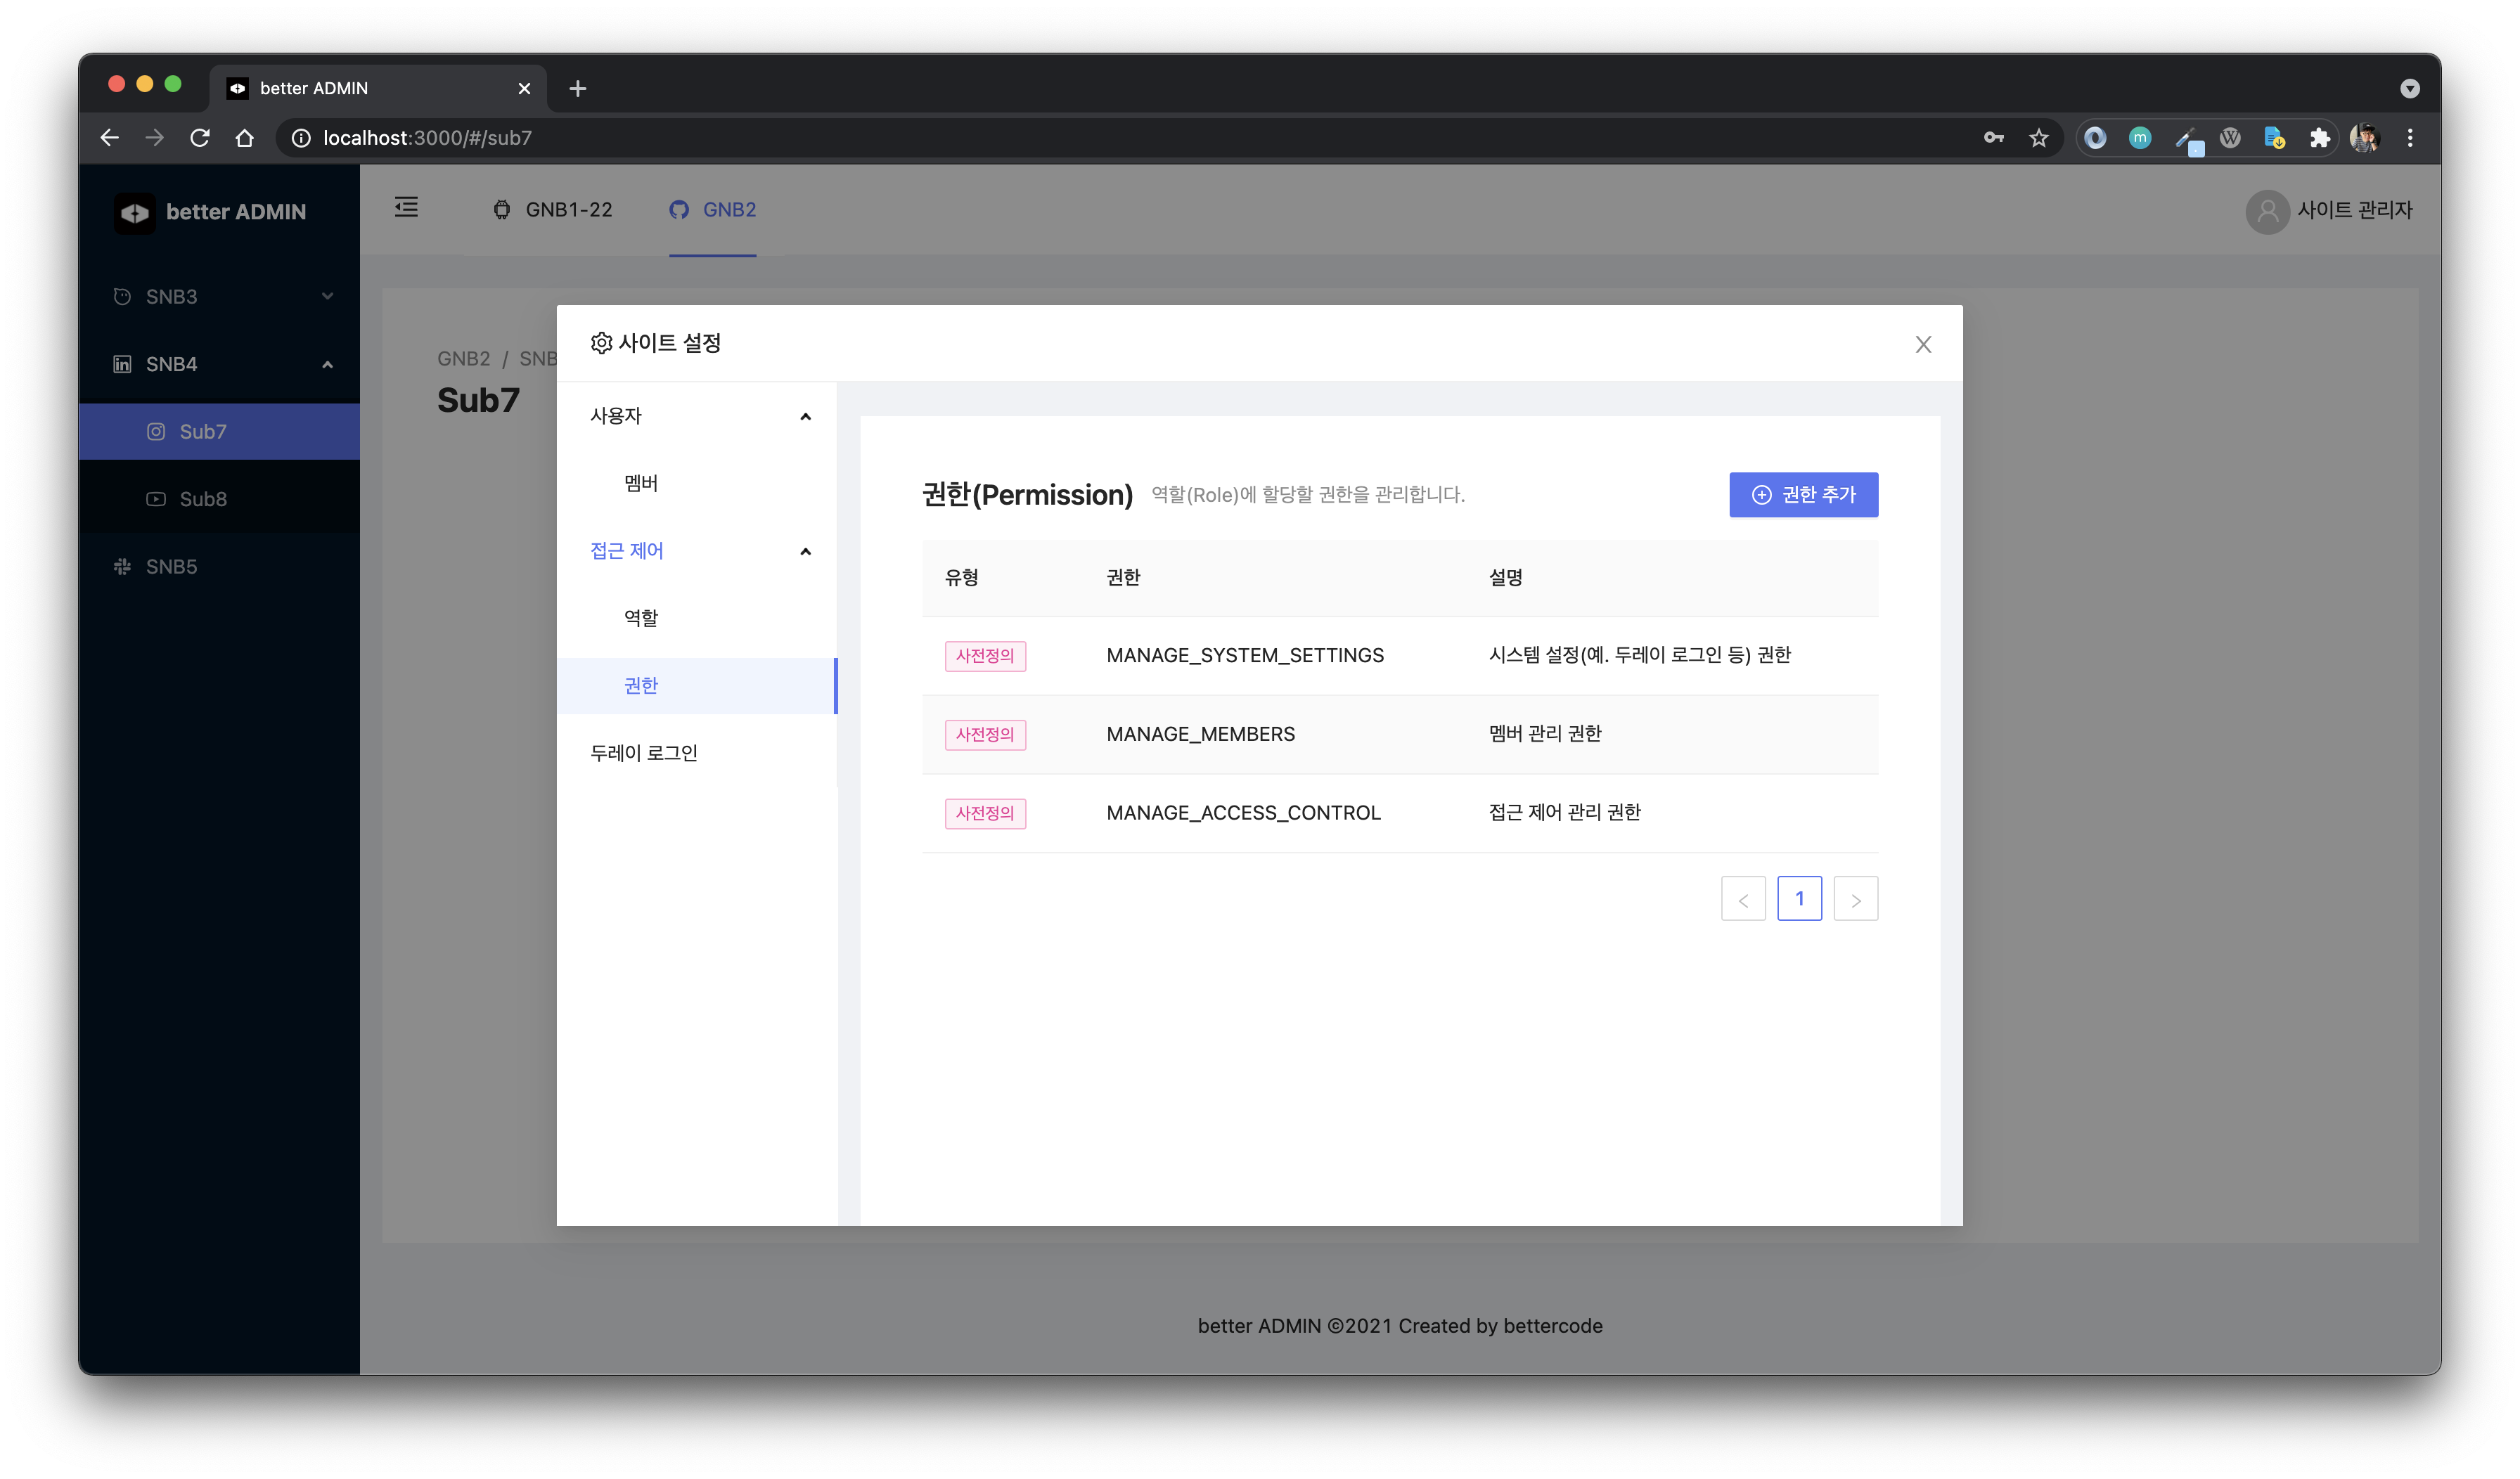
Task: Click the 사전정의 tag for MANAGE_SYSTEM_SETTINGS
Action: point(985,656)
